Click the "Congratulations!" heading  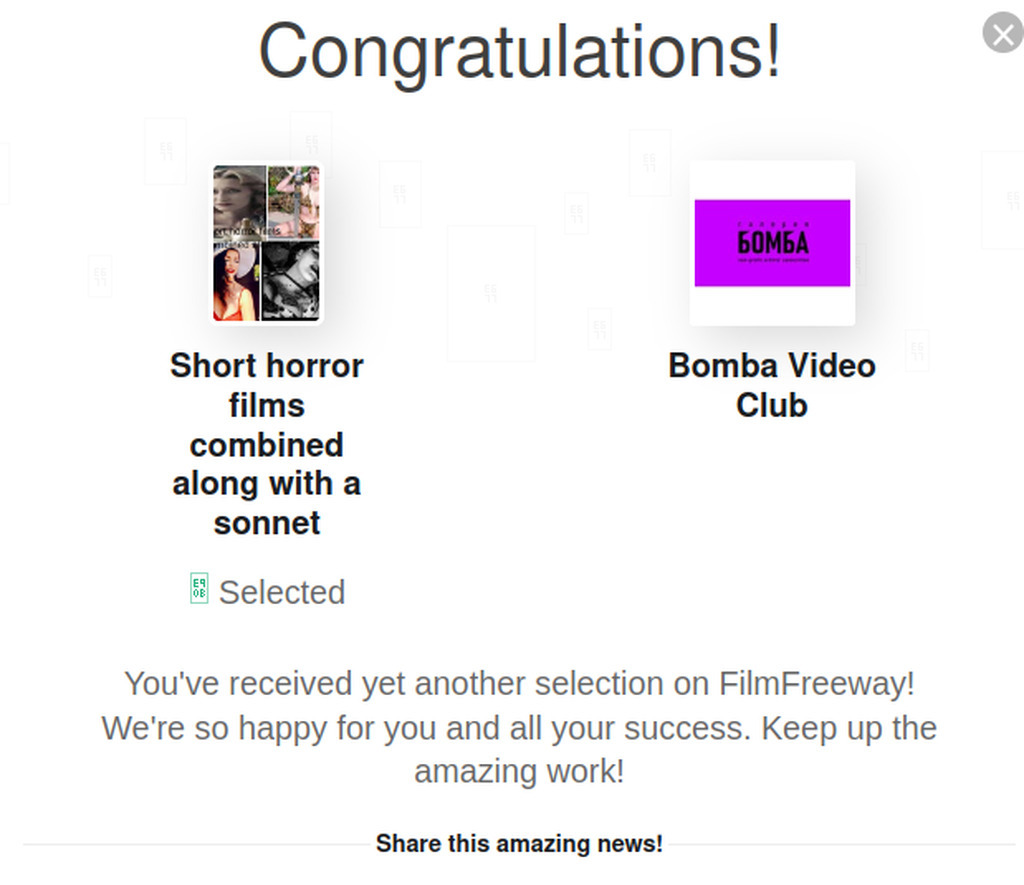(x=519, y=49)
